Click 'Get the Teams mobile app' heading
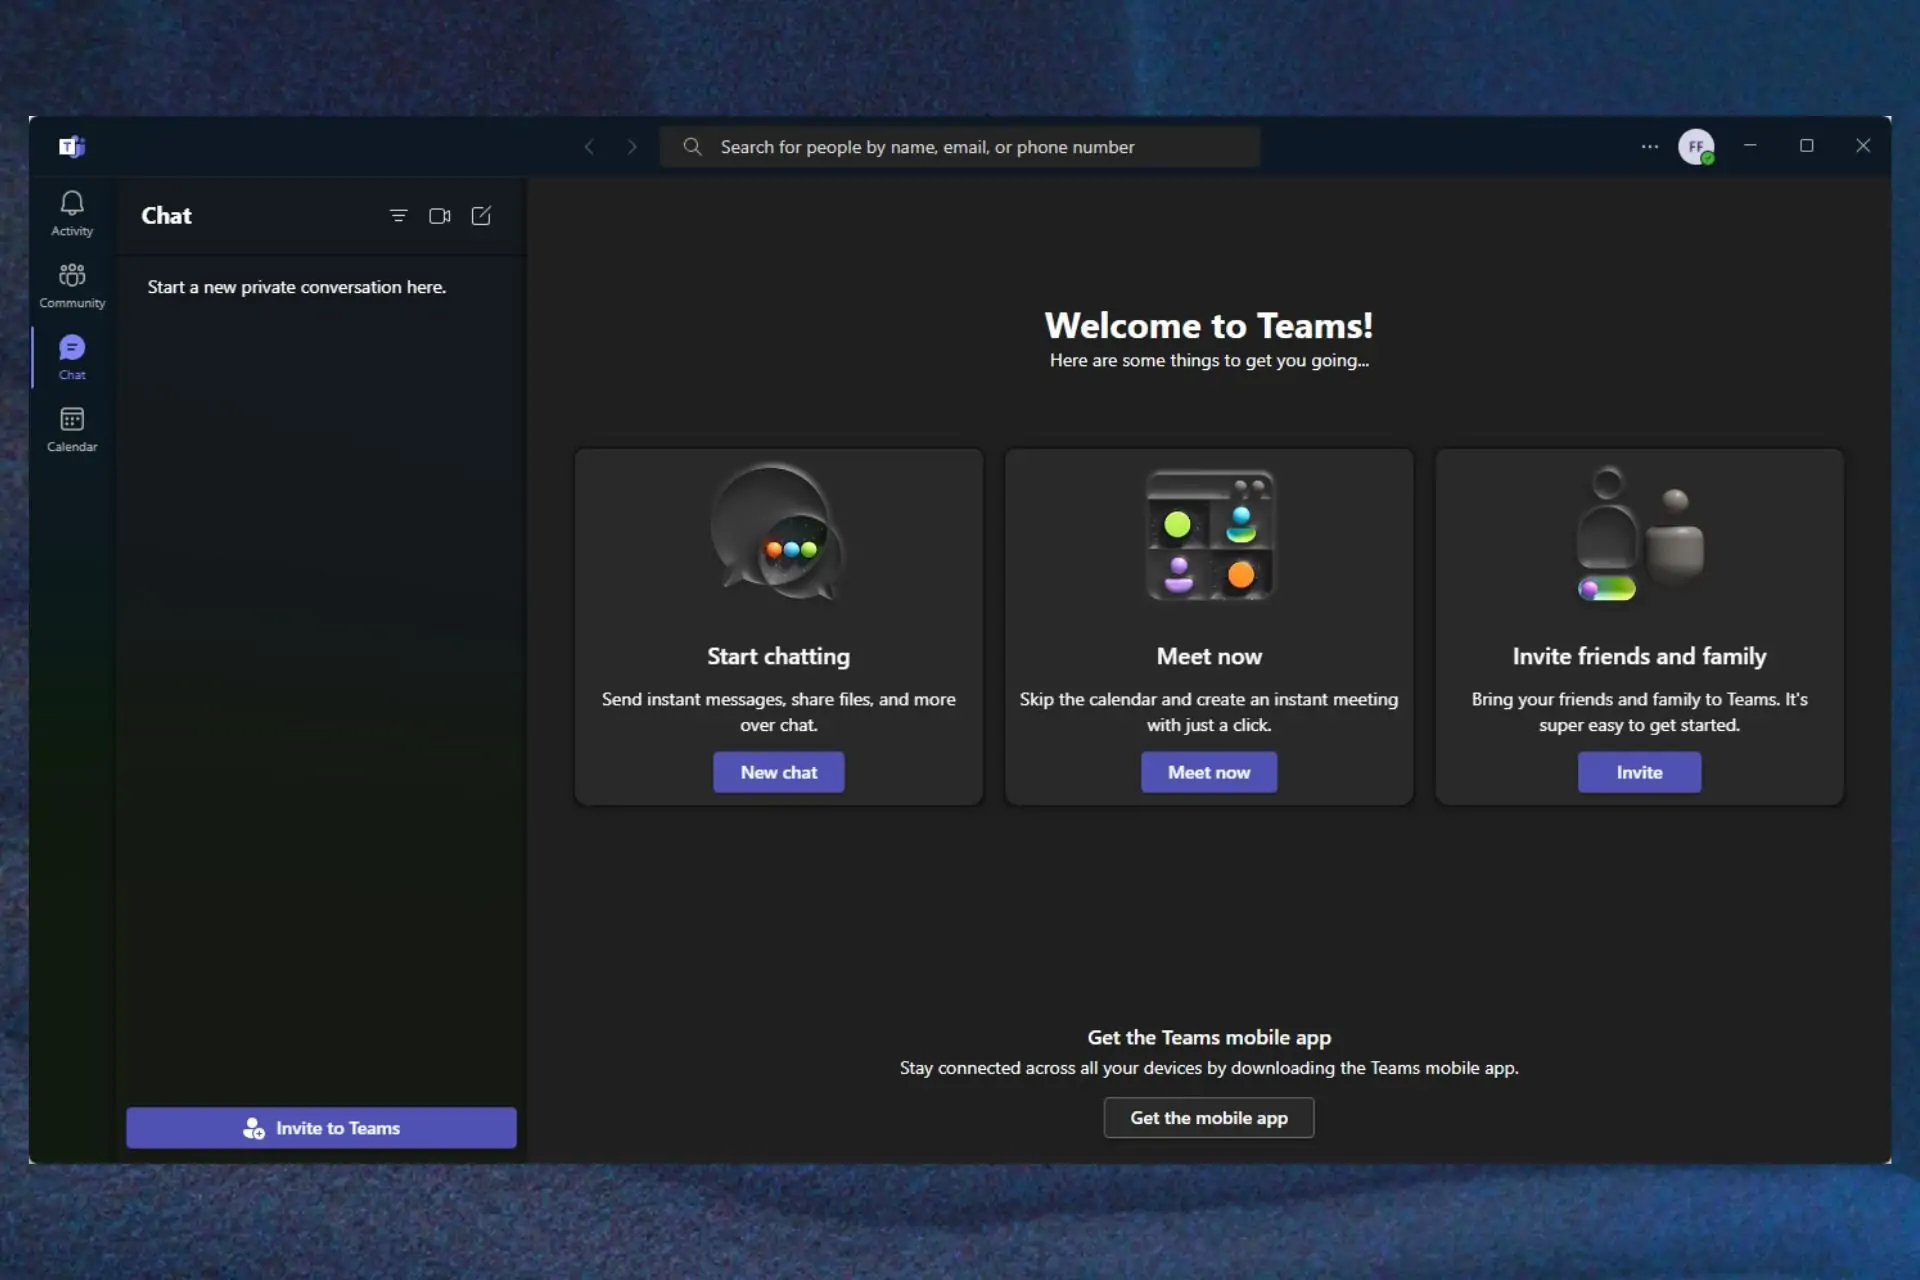This screenshot has height=1280, width=1920. click(1209, 1038)
